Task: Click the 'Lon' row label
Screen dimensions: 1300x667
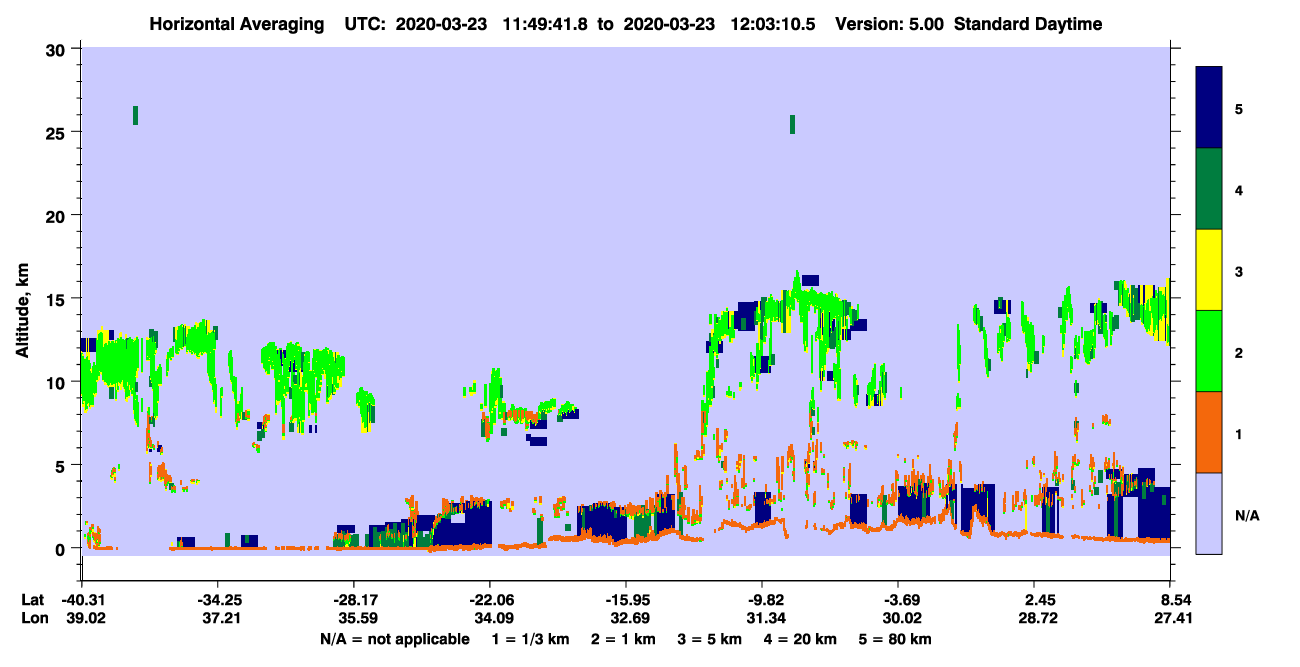Action: (x=33, y=619)
